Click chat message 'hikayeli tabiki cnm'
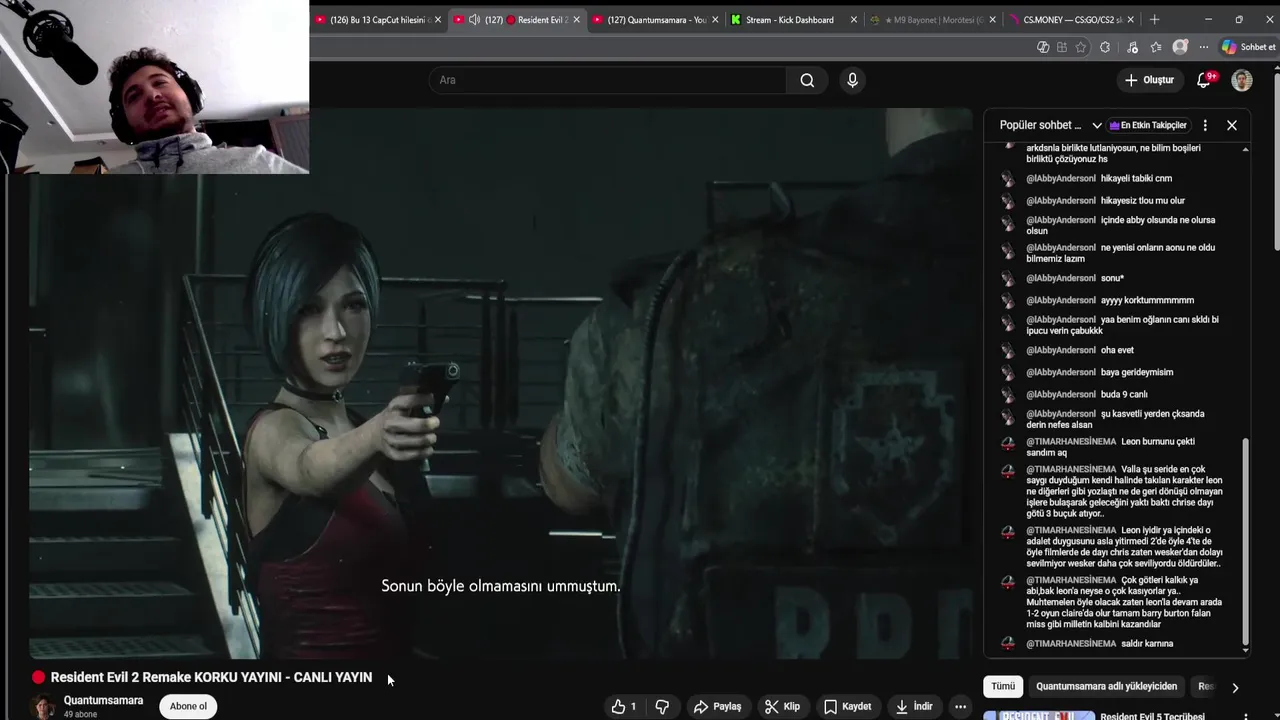The image size is (1280, 720). tap(1136, 178)
